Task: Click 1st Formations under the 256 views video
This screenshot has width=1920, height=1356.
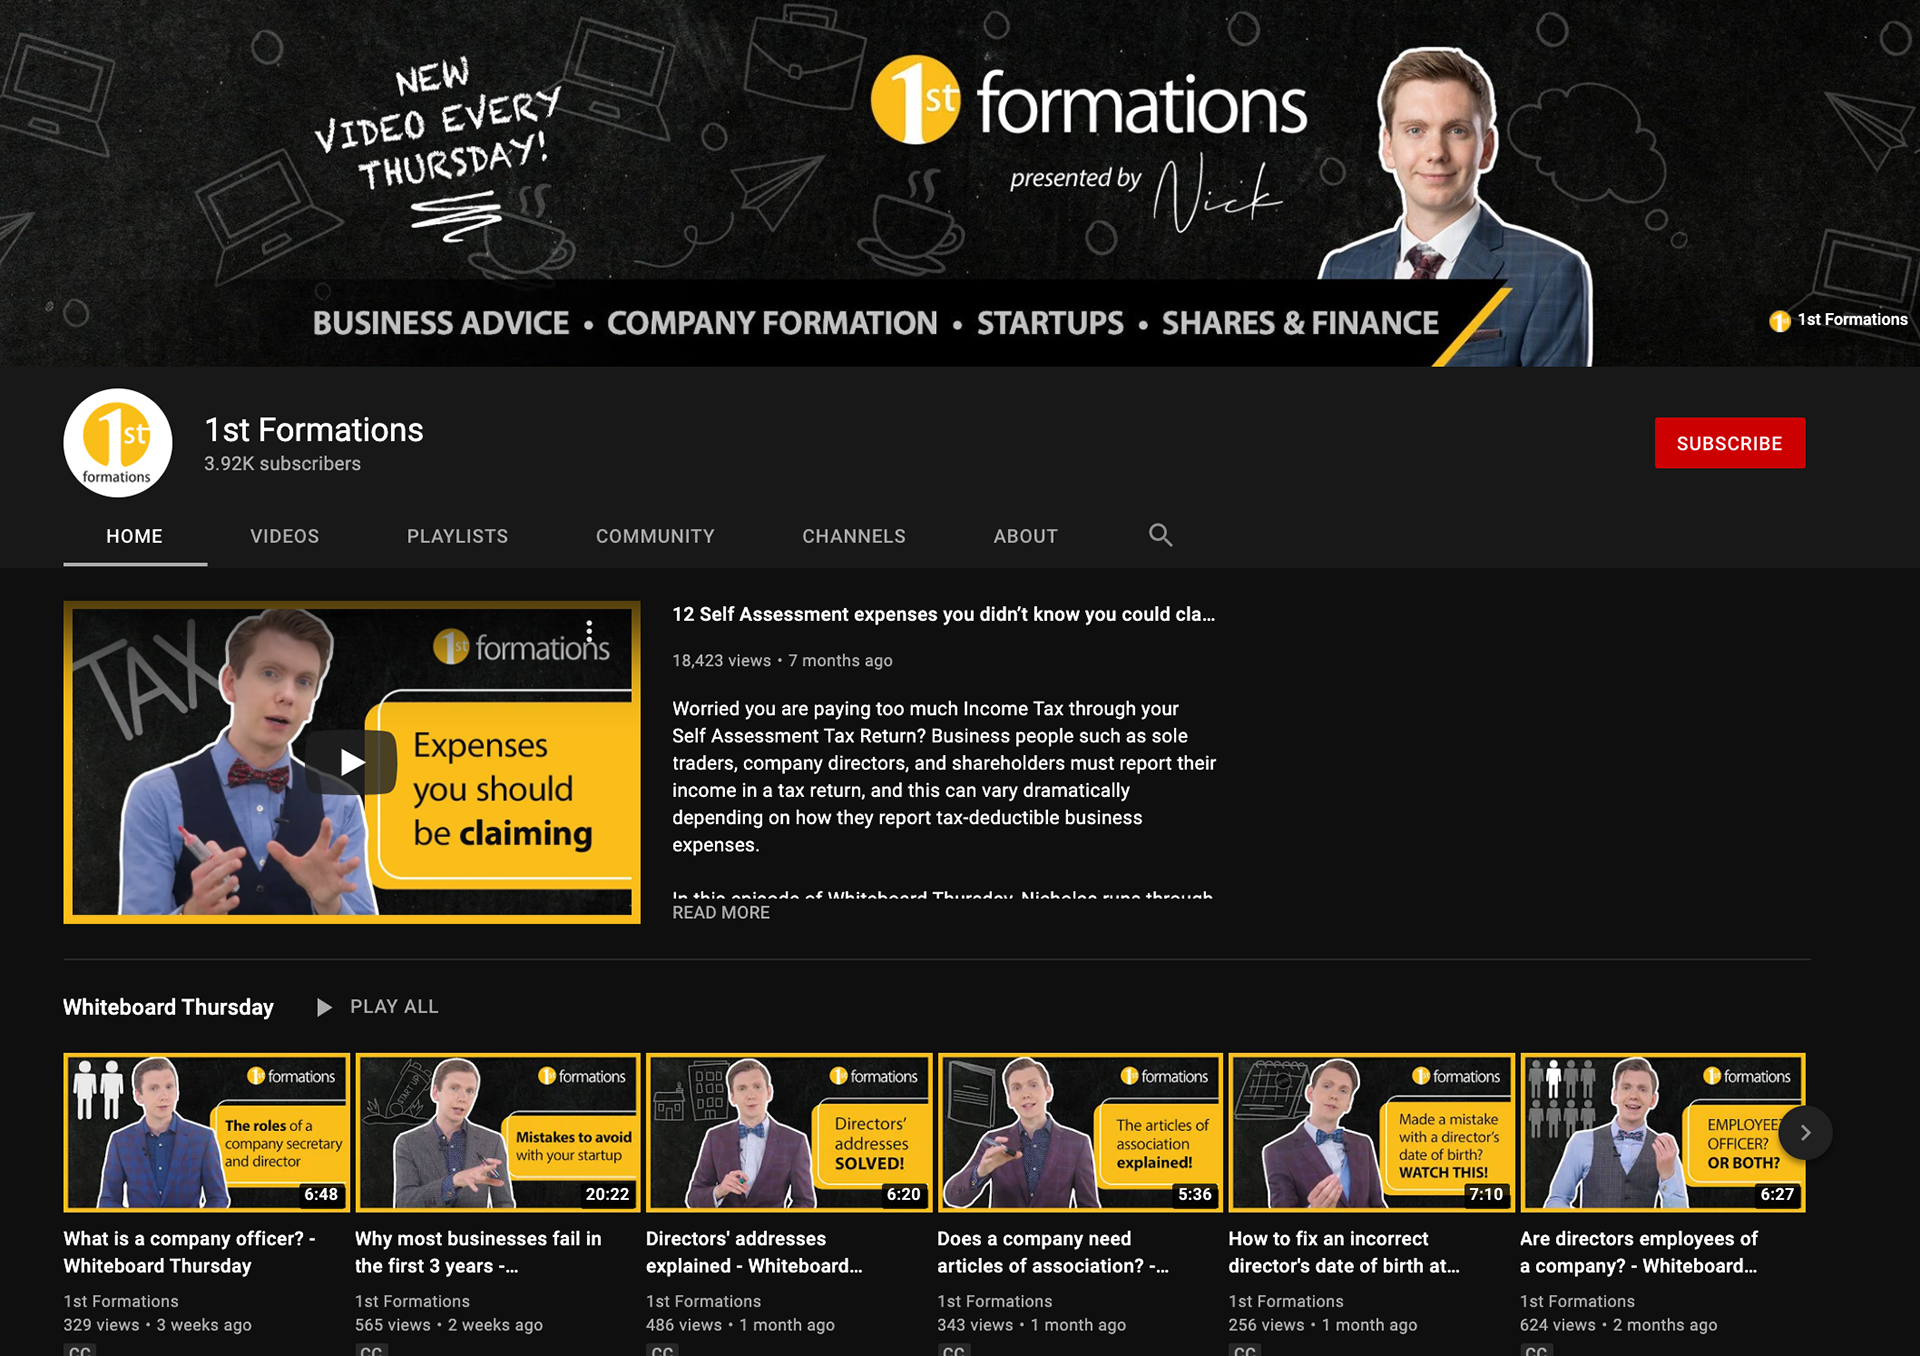Action: [x=1286, y=1301]
